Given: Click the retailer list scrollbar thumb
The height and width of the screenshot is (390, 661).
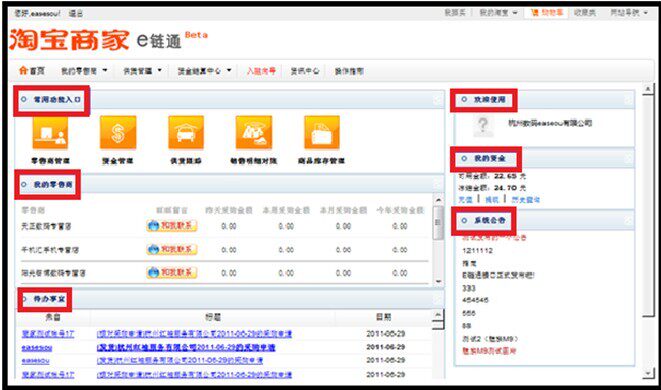Looking at the screenshot, I should (x=438, y=222).
